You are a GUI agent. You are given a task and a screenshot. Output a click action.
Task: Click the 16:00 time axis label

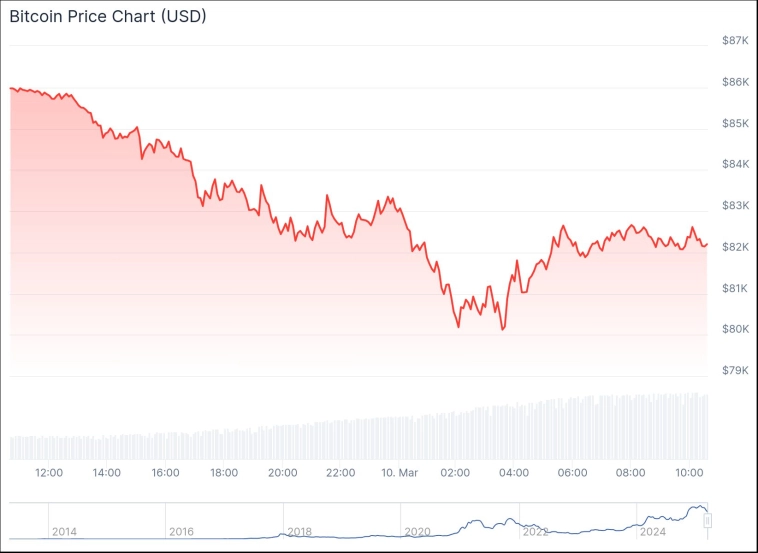[166, 473]
